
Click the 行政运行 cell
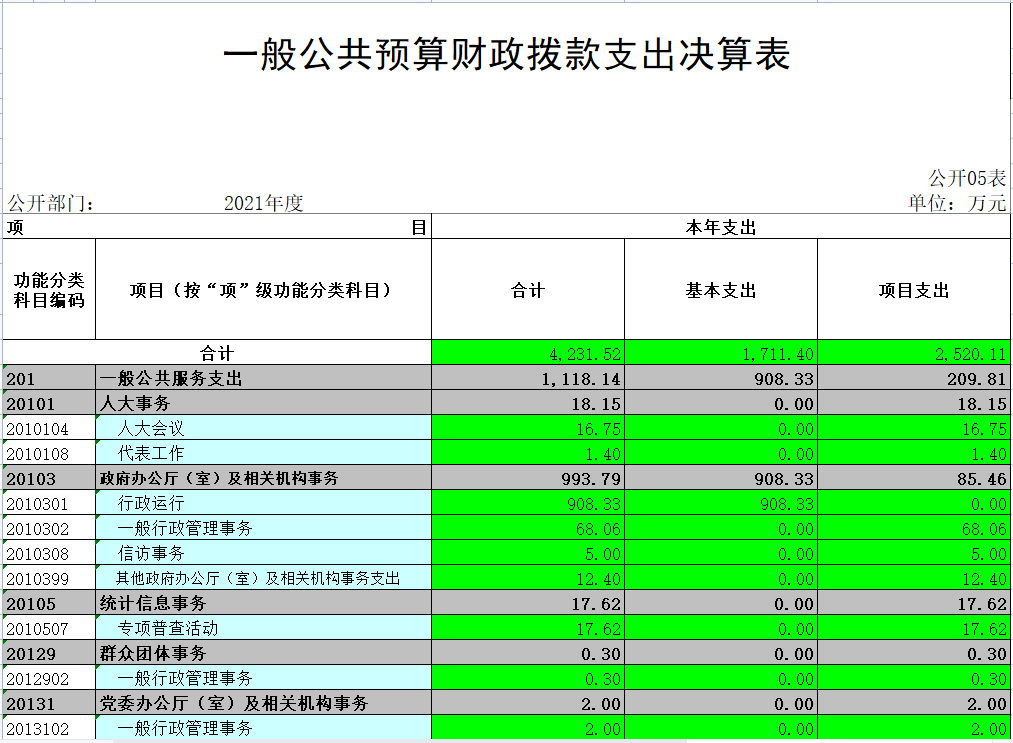click(x=264, y=503)
